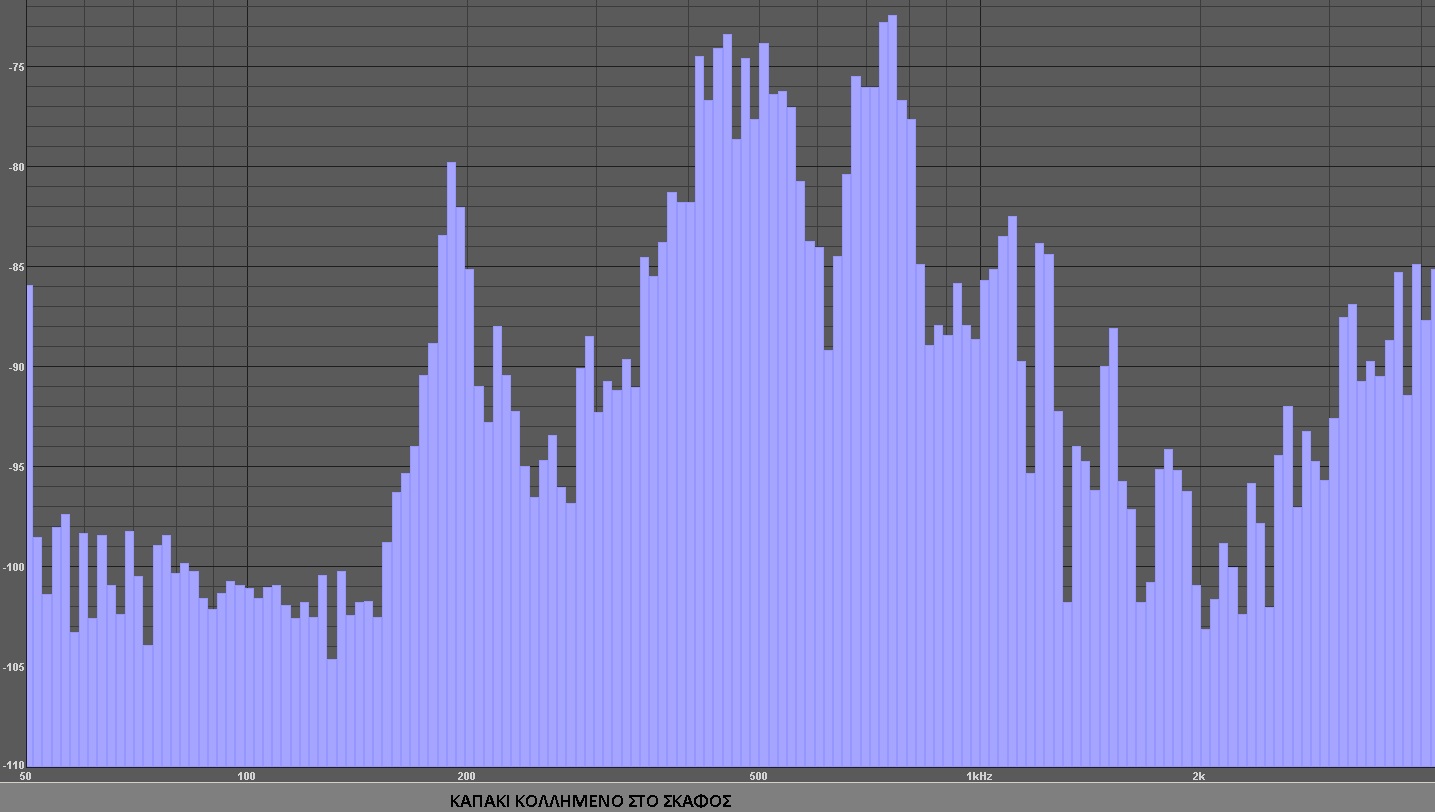The height and width of the screenshot is (812, 1435).
Task: Select the -85 dB level label
Action: [x=15, y=267]
